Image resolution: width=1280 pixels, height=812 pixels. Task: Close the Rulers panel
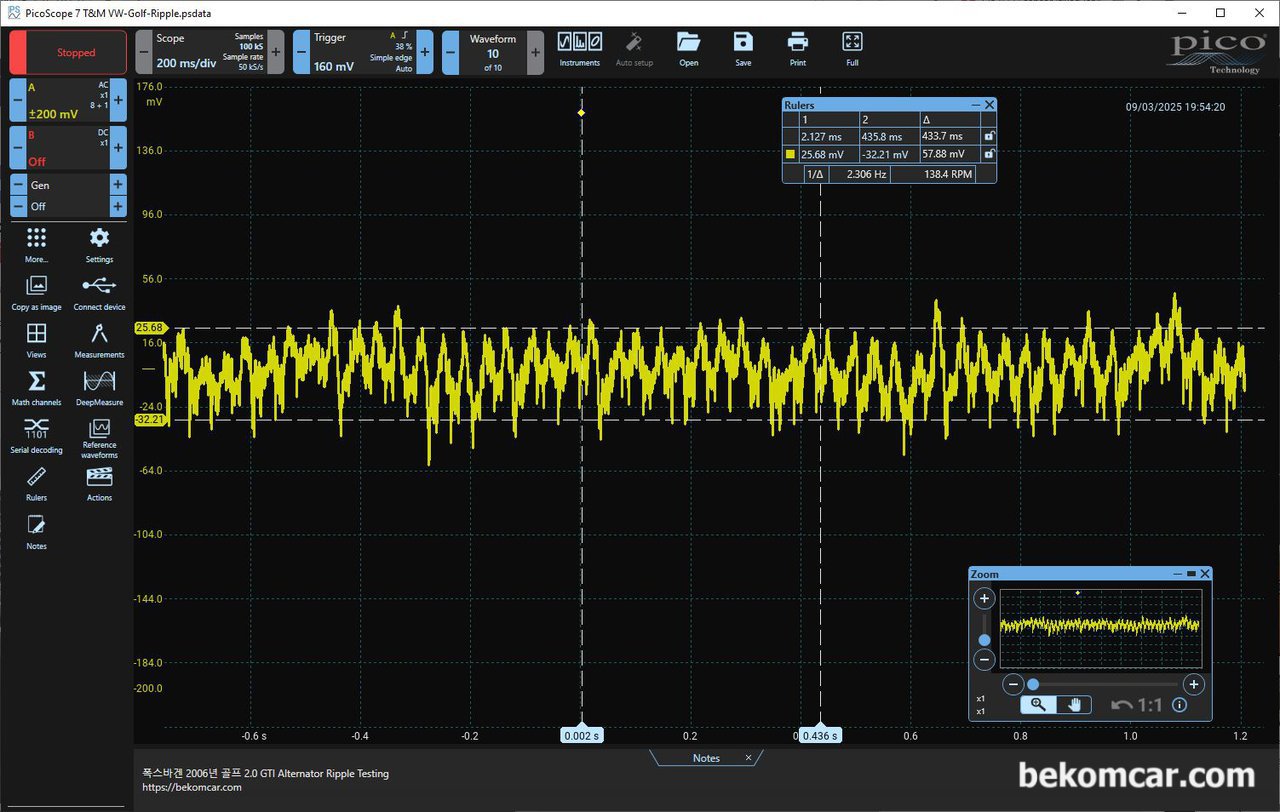(x=990, y=105)
